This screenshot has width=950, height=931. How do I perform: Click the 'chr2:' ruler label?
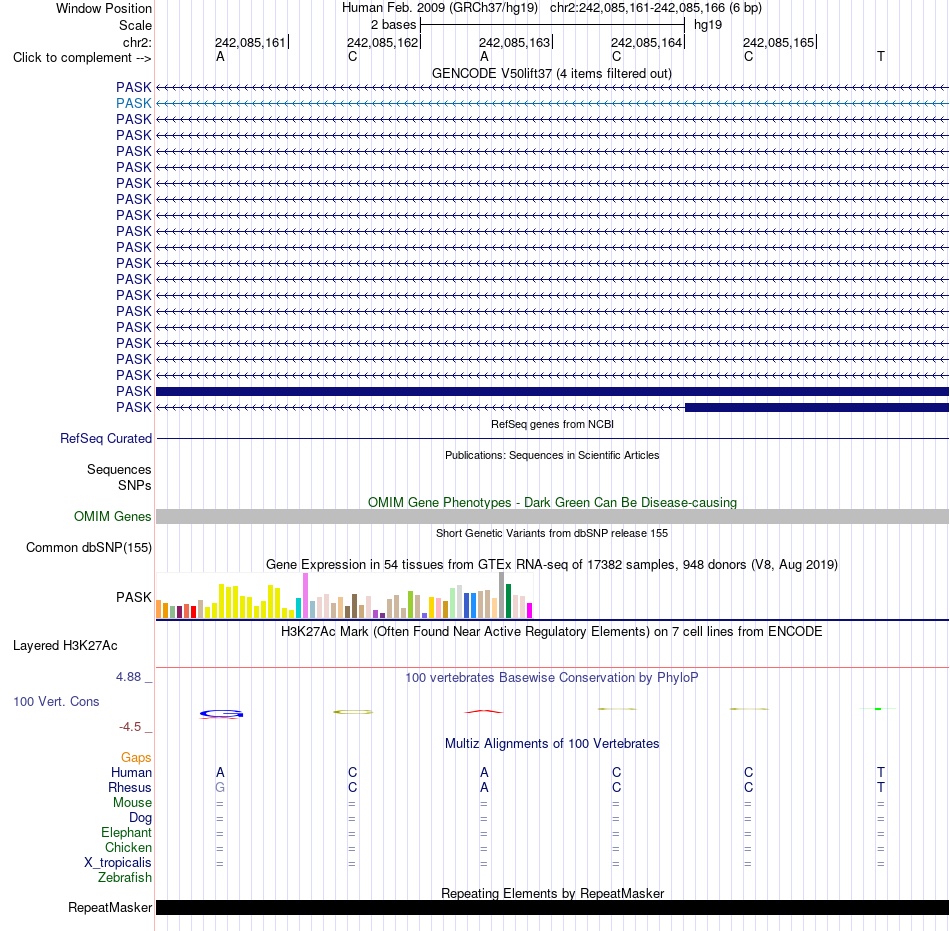click(x=137, y=42)
